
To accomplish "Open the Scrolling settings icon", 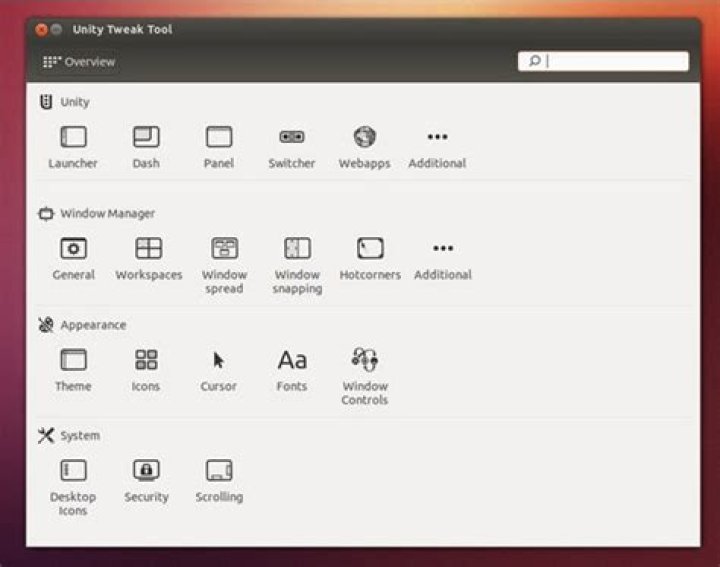I will pos(219,471).
